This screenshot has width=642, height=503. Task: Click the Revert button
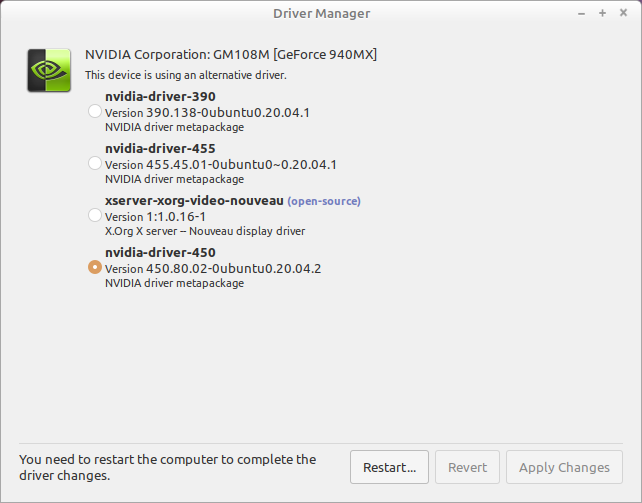467,467
